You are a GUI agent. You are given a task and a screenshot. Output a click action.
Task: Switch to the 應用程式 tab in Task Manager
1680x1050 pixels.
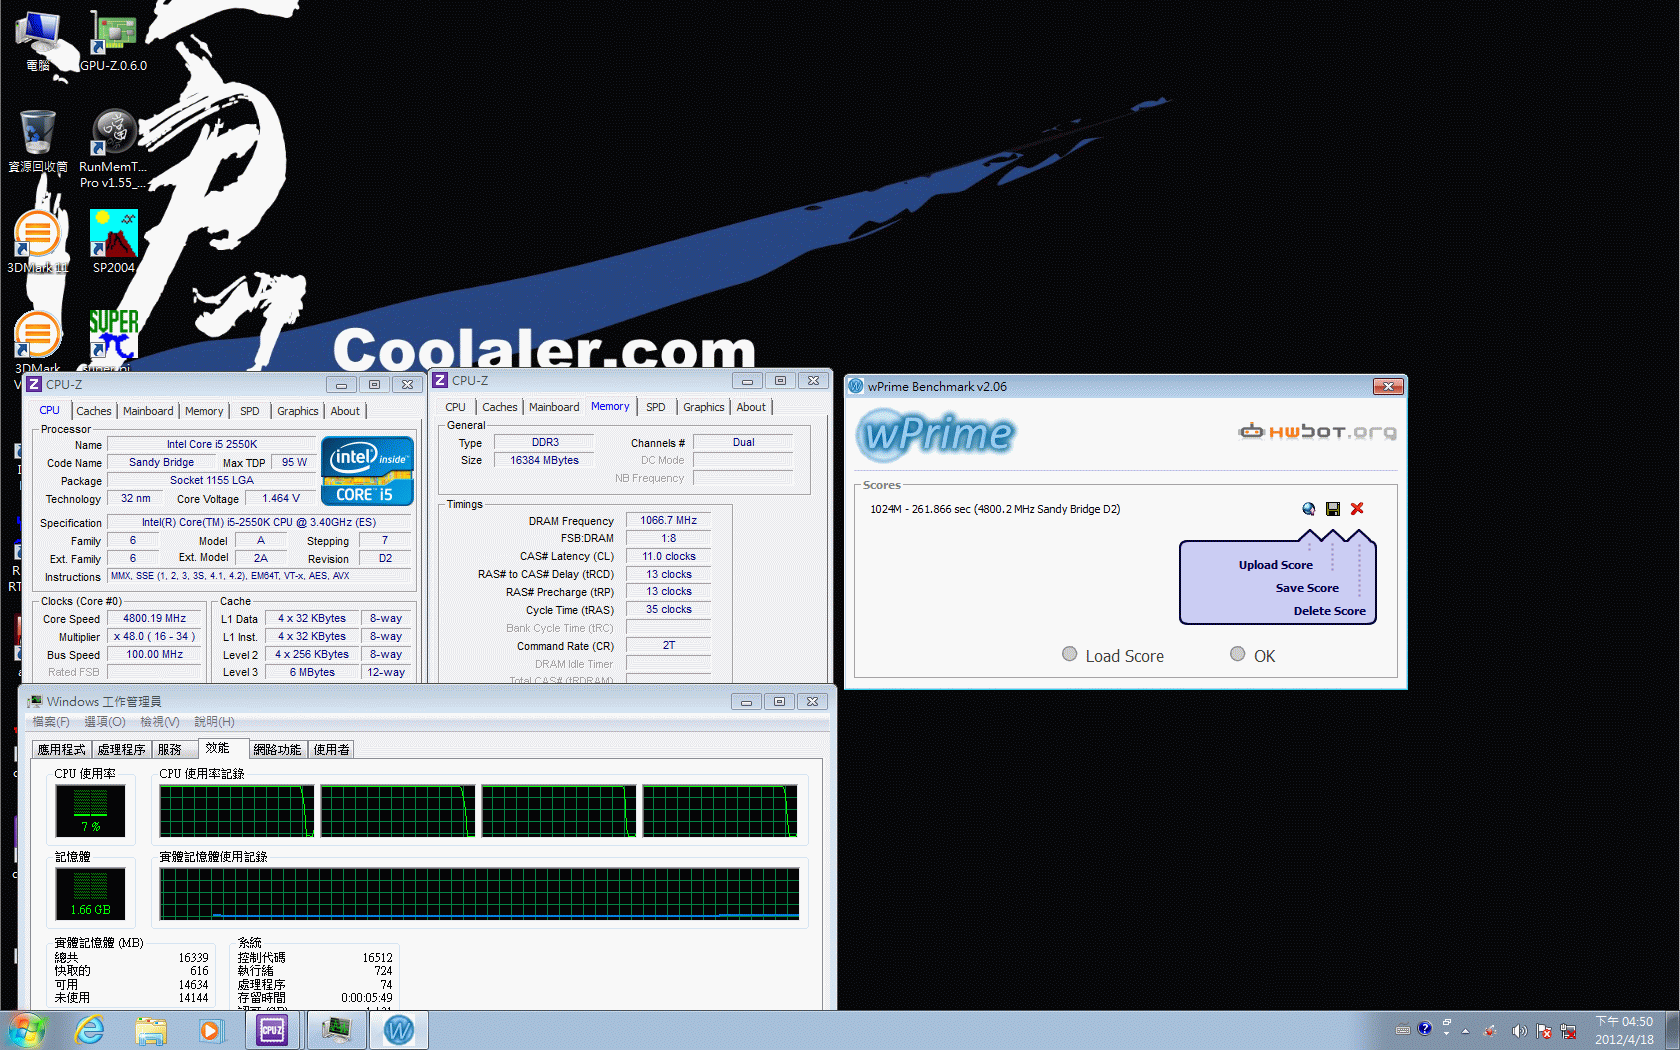62,749
